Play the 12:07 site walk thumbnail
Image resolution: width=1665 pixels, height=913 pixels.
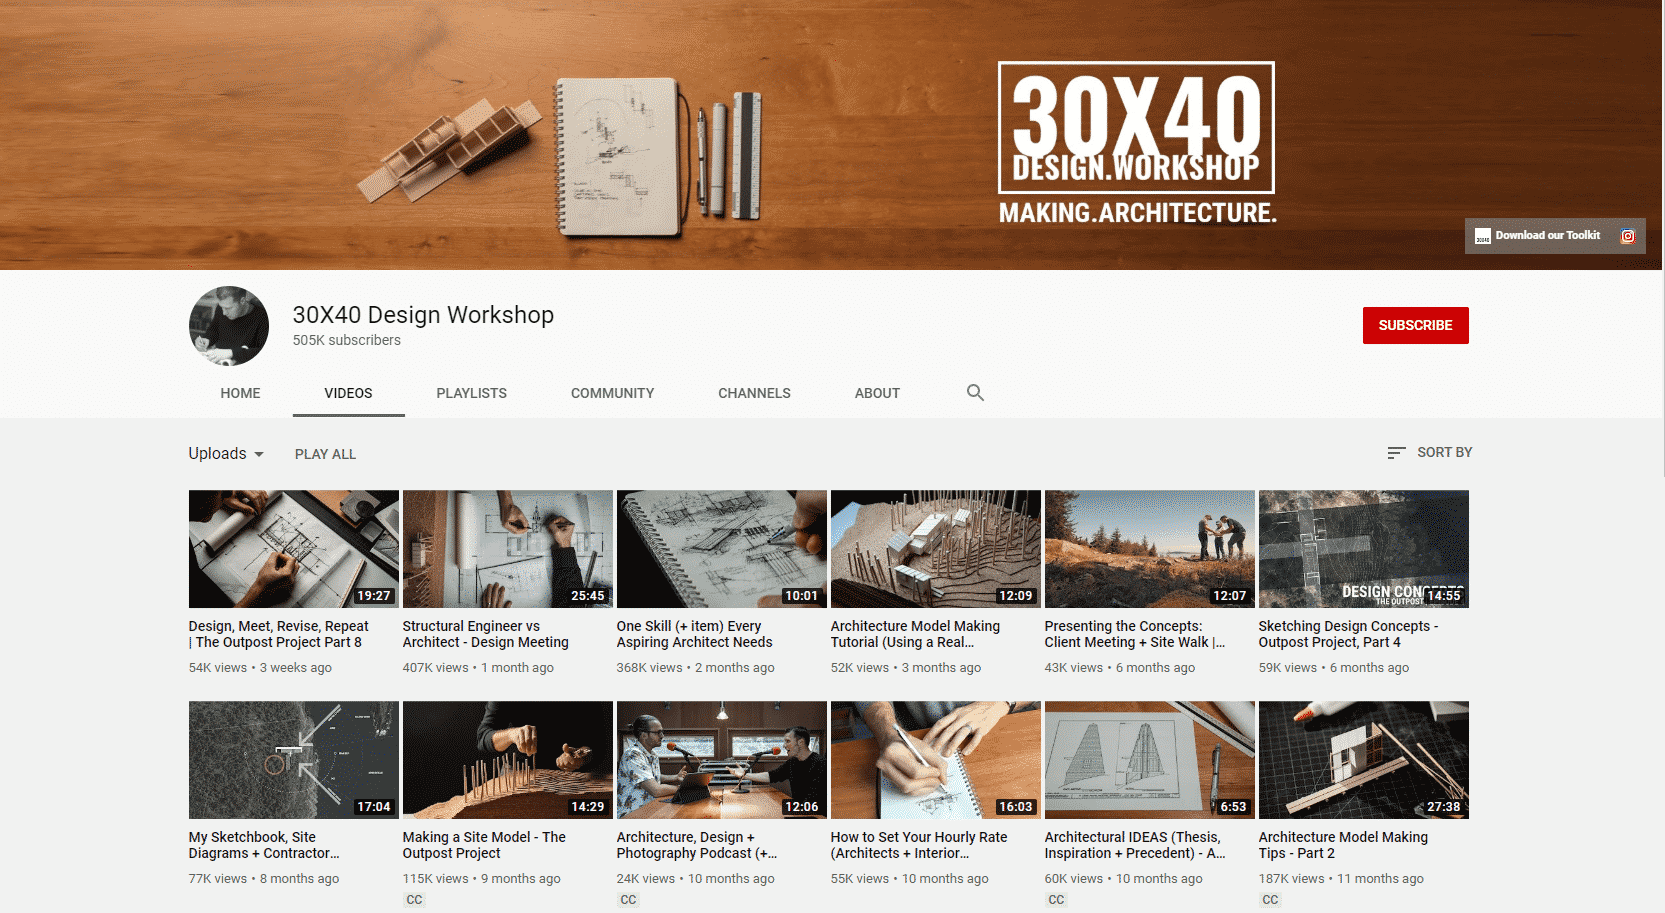click(x=1150, y=549)
